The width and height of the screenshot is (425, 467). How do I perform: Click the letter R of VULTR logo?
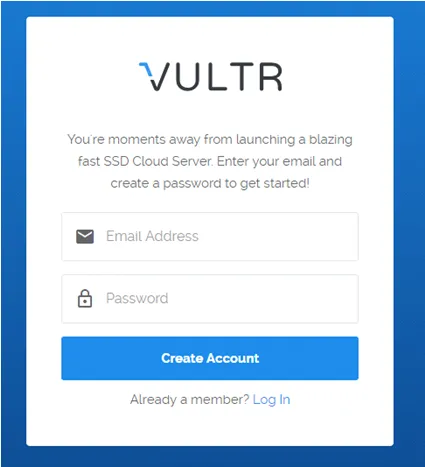[x=271, y=77]
